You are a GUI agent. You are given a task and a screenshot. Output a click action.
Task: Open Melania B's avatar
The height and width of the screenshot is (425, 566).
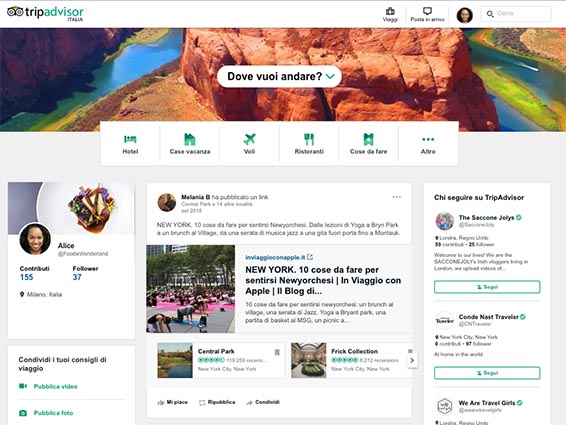point(167,203)
